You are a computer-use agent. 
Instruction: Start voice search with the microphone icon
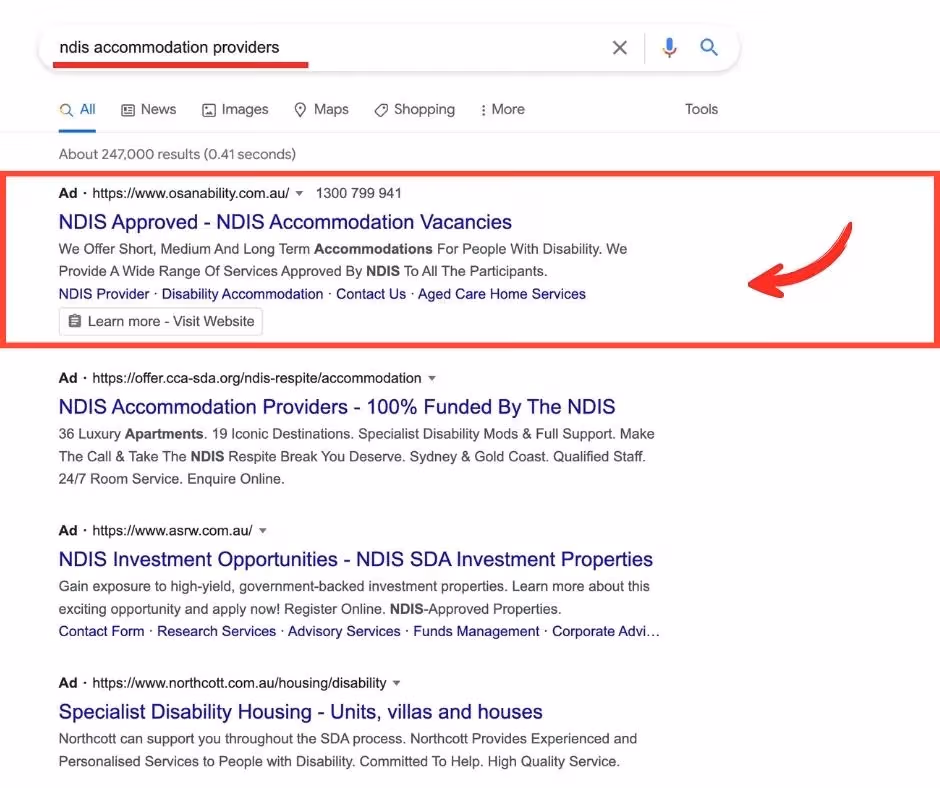[669, 47]
